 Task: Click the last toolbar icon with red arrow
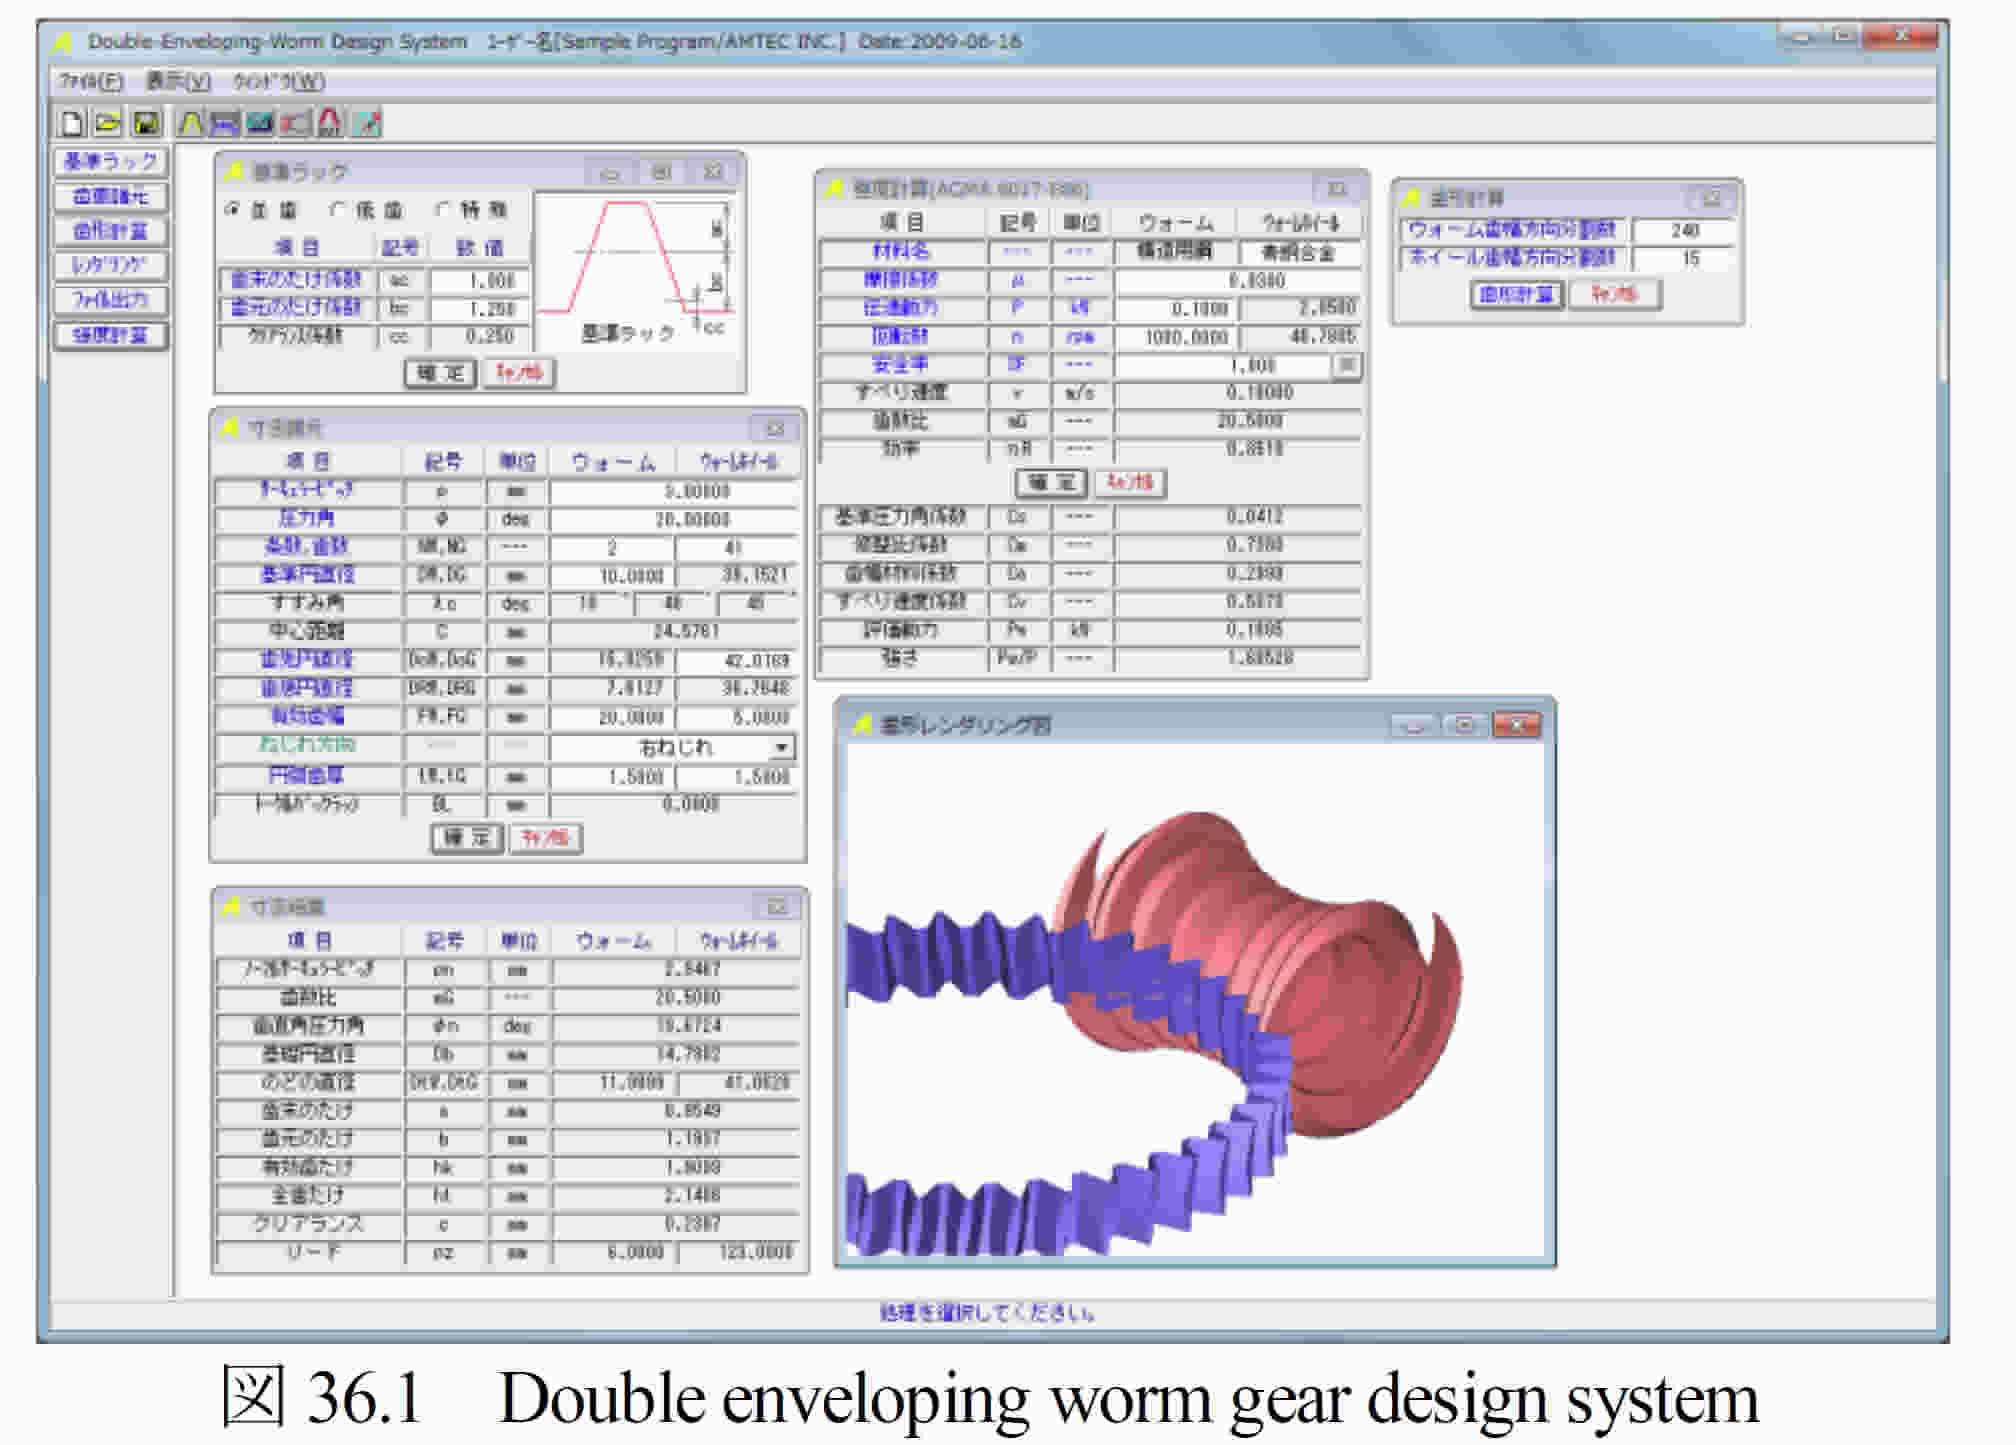click(367, 123)
